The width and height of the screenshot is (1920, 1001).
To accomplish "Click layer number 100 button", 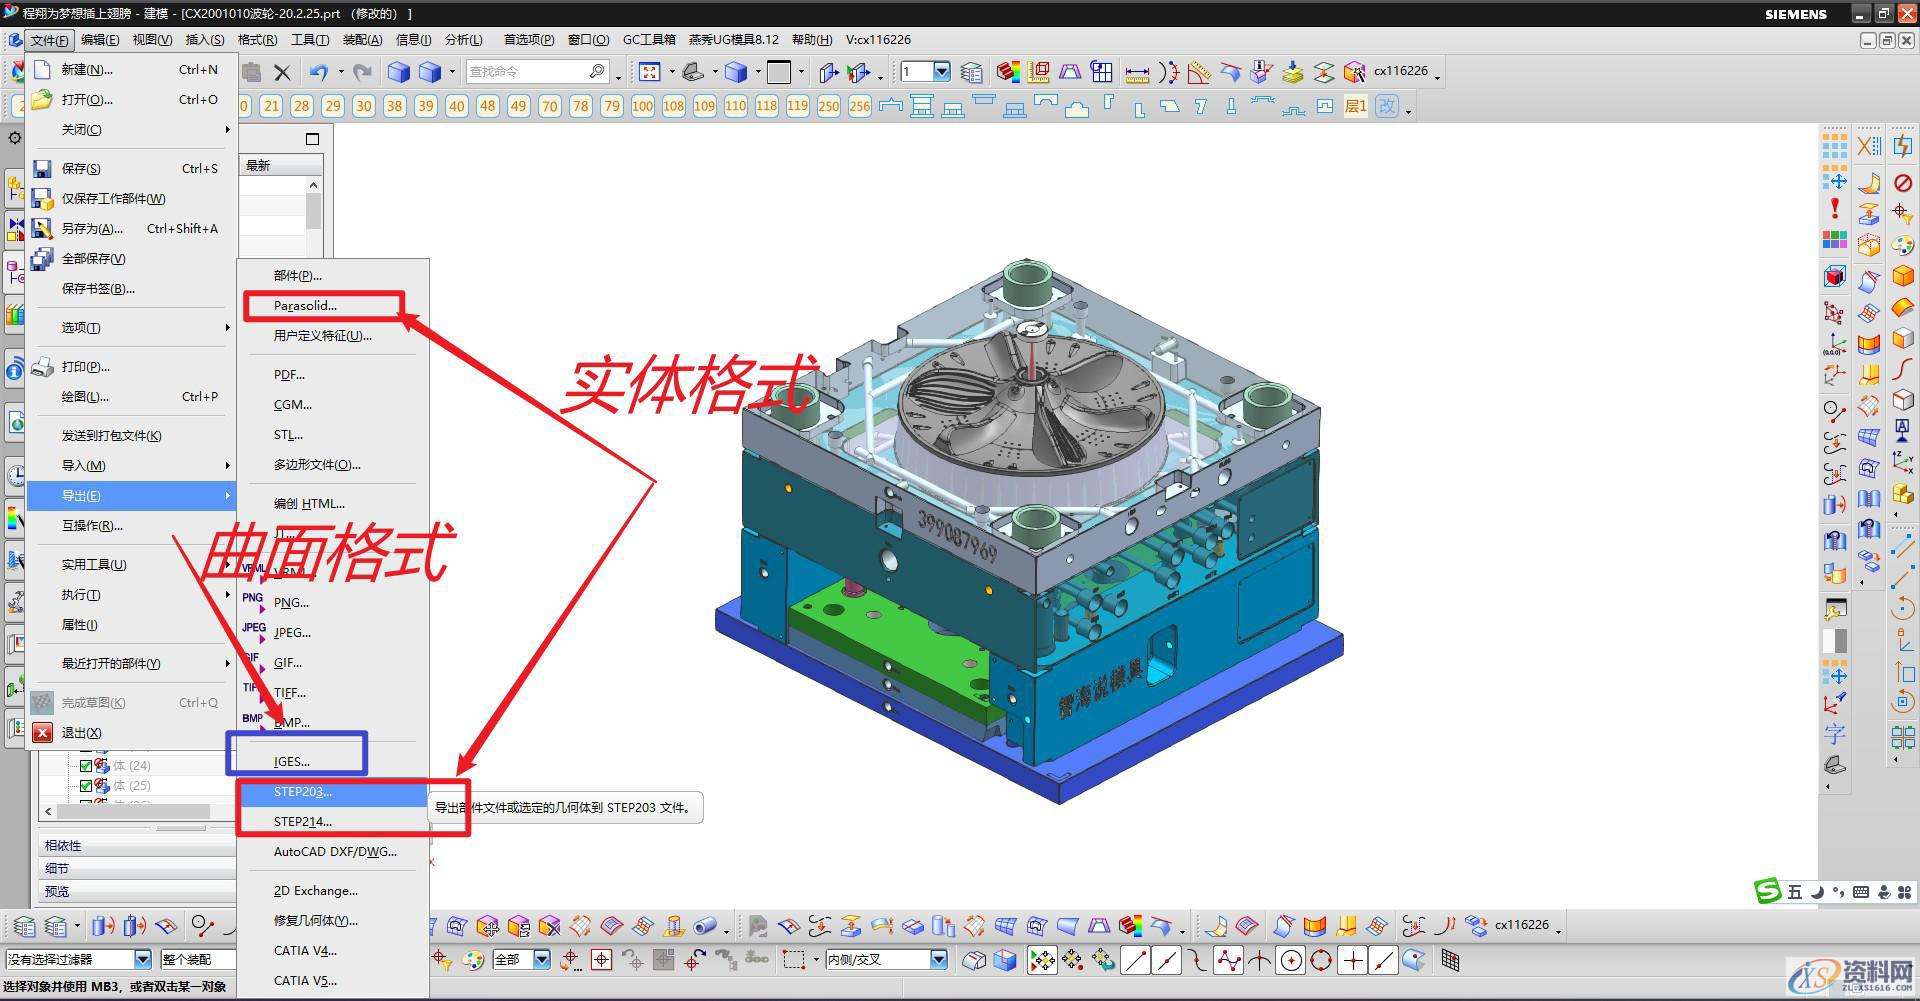I will pos(642,106).
